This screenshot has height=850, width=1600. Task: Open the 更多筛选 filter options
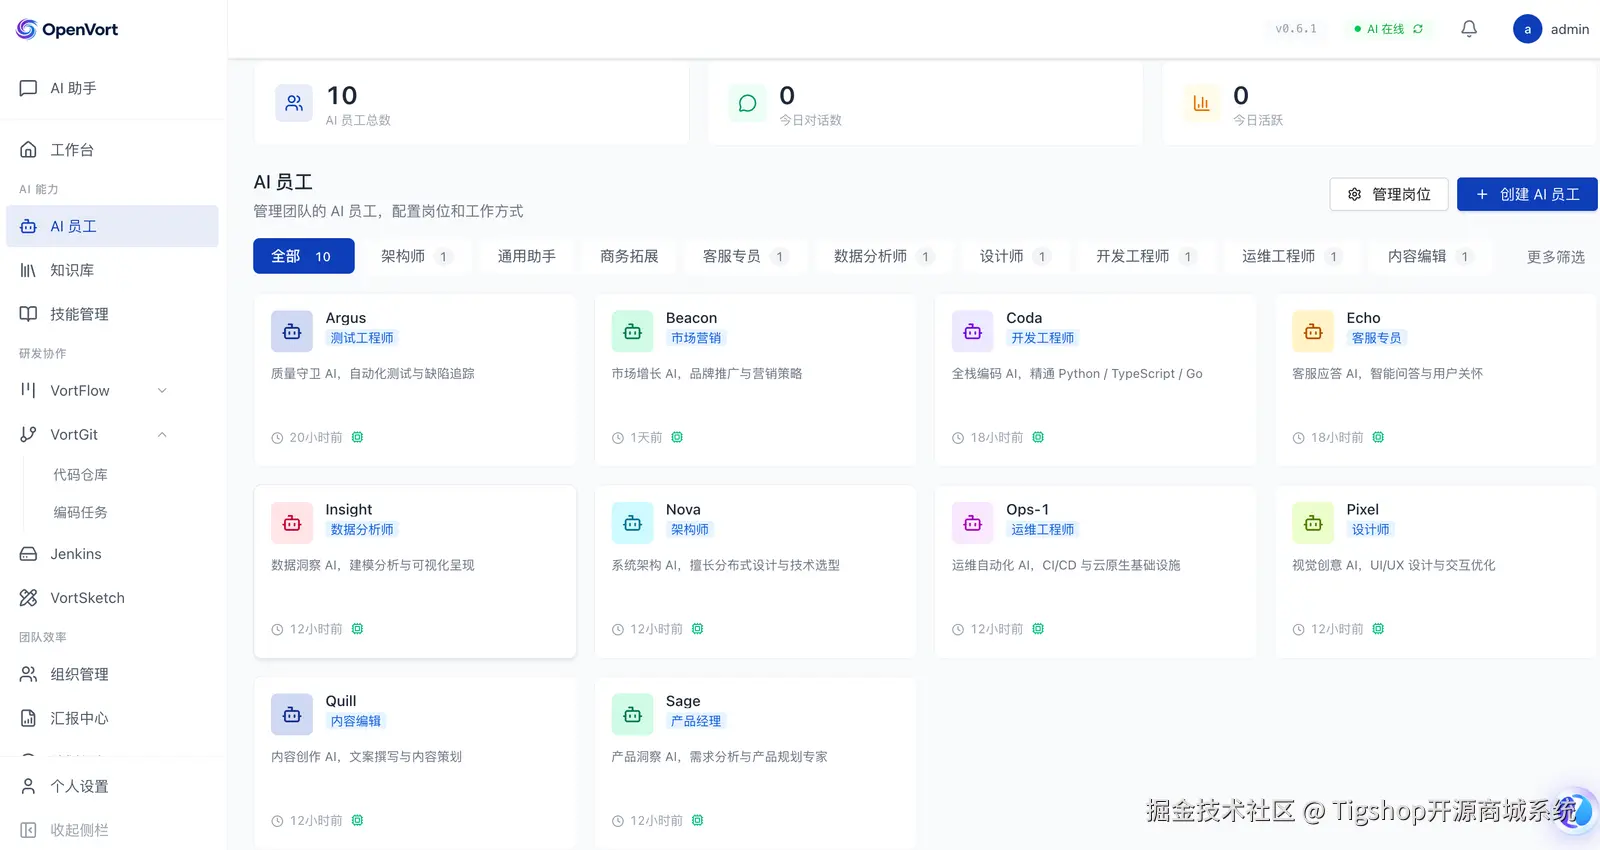click(1555, 257)
